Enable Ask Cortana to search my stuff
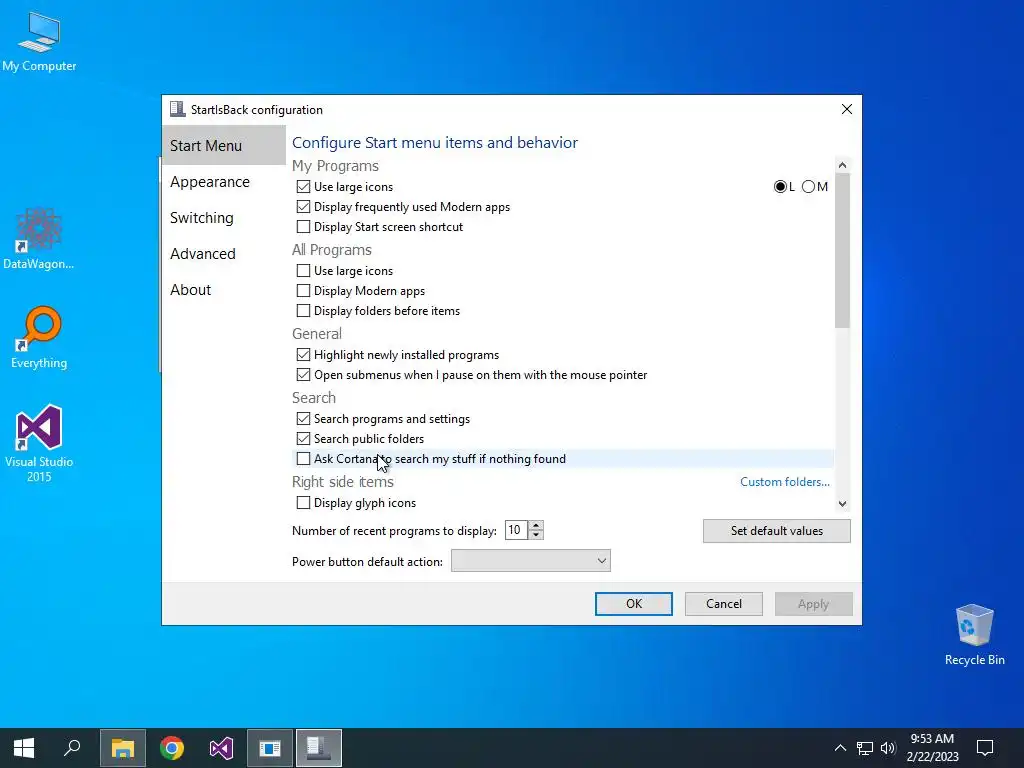This screenshot has width=1024, height=768. (303, 458)
